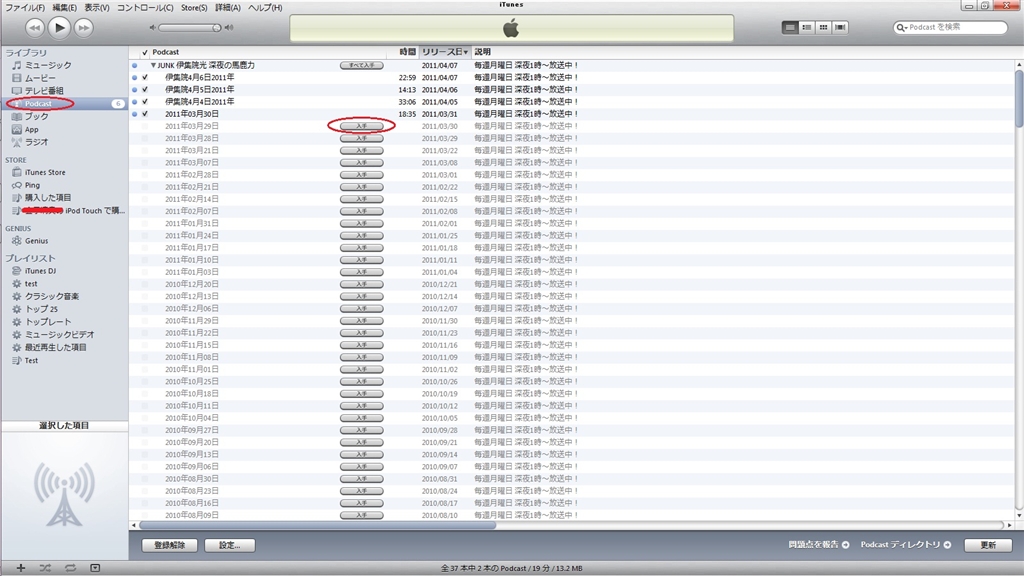
Task: Click the 選択した項目 artwork panel header
Action: [64, 425]
